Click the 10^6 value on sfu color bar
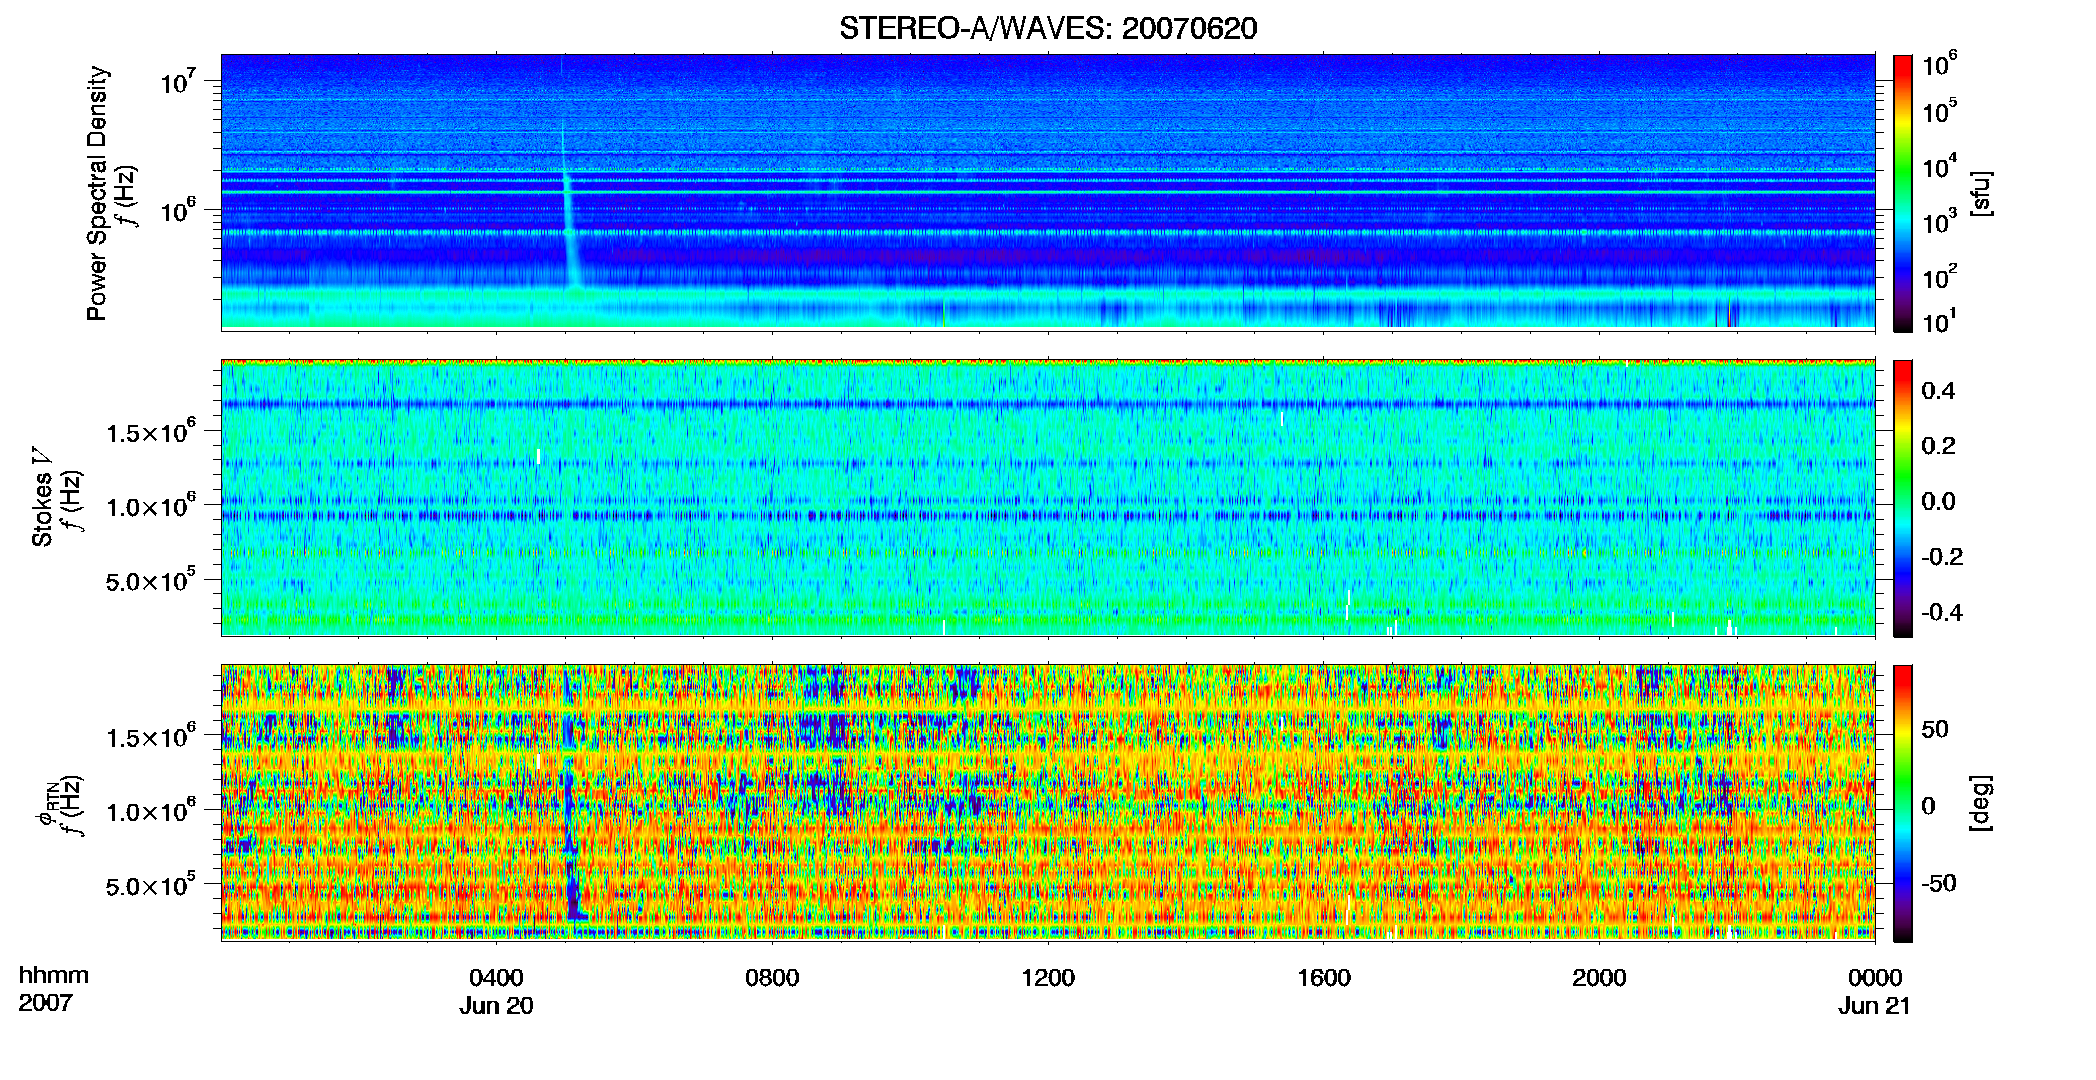 (1939, 65)
